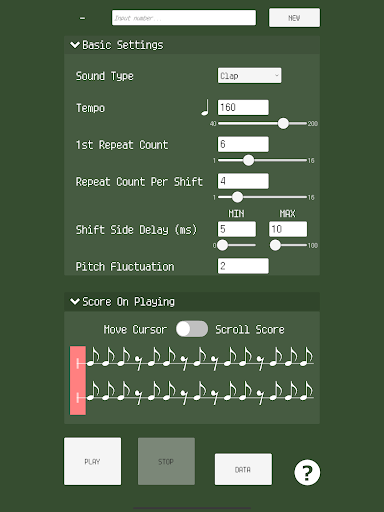Click the NEW button

(x=294, y=18)
